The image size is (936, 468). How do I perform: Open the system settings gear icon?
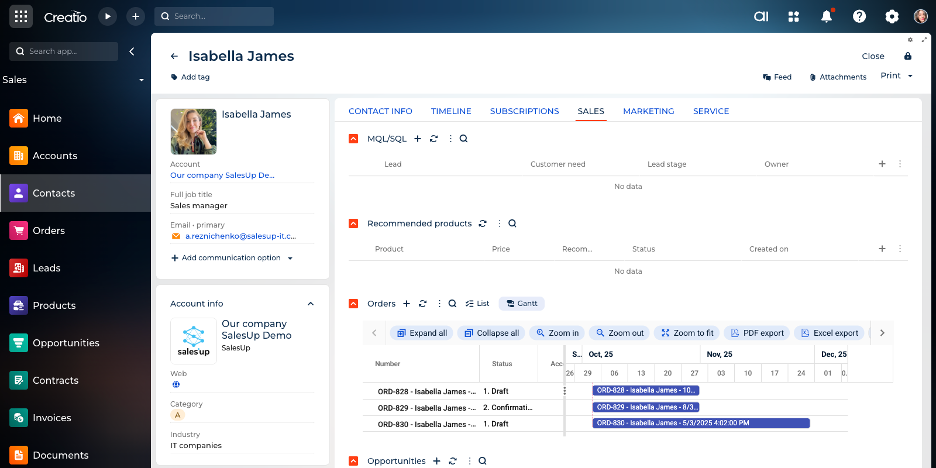tap(891, 16)
